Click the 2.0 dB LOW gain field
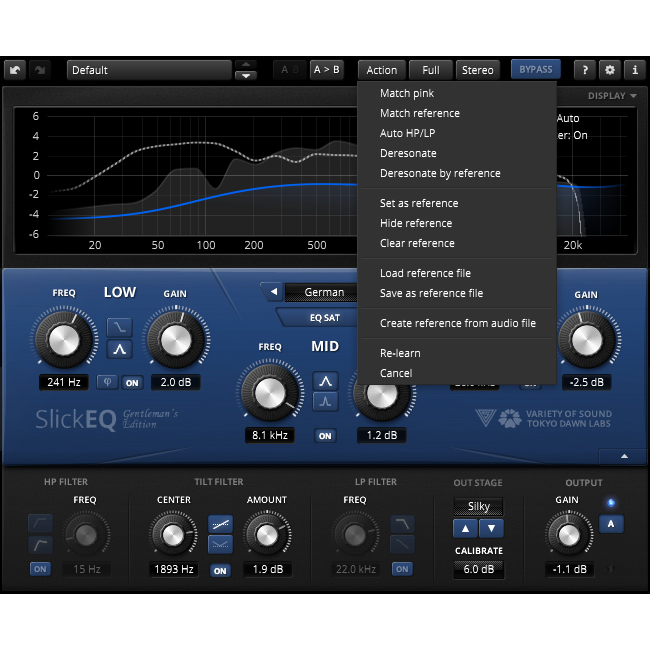Viewport: 650px width, 650px height. click(x=175, y=382)
